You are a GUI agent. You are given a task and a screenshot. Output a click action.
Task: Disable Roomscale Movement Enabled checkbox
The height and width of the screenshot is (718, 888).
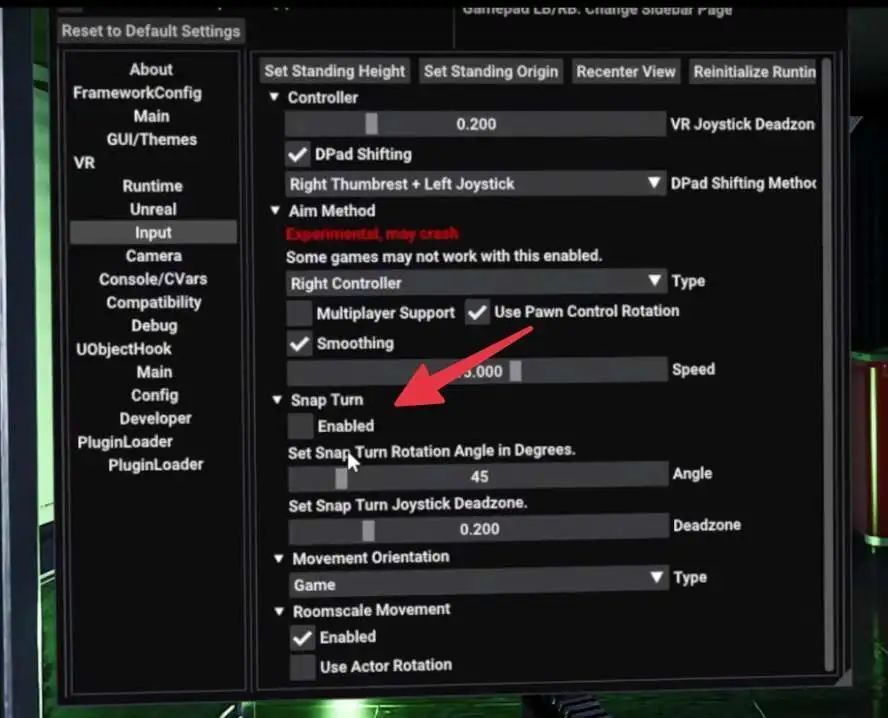(303, 637)
